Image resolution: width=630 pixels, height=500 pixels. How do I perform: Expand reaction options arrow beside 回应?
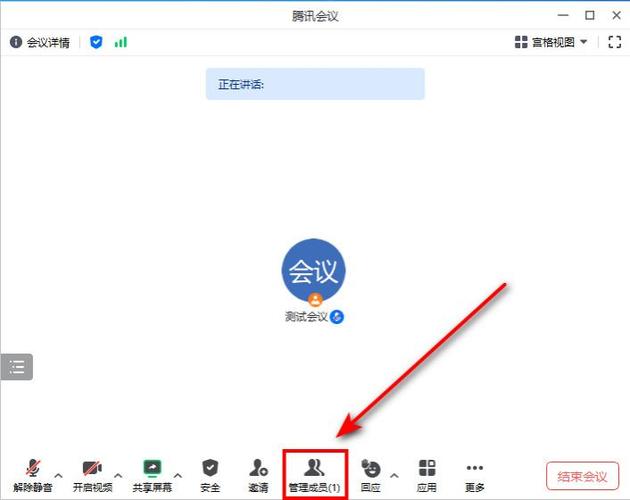pyautogui.click(x=395, y=475)
